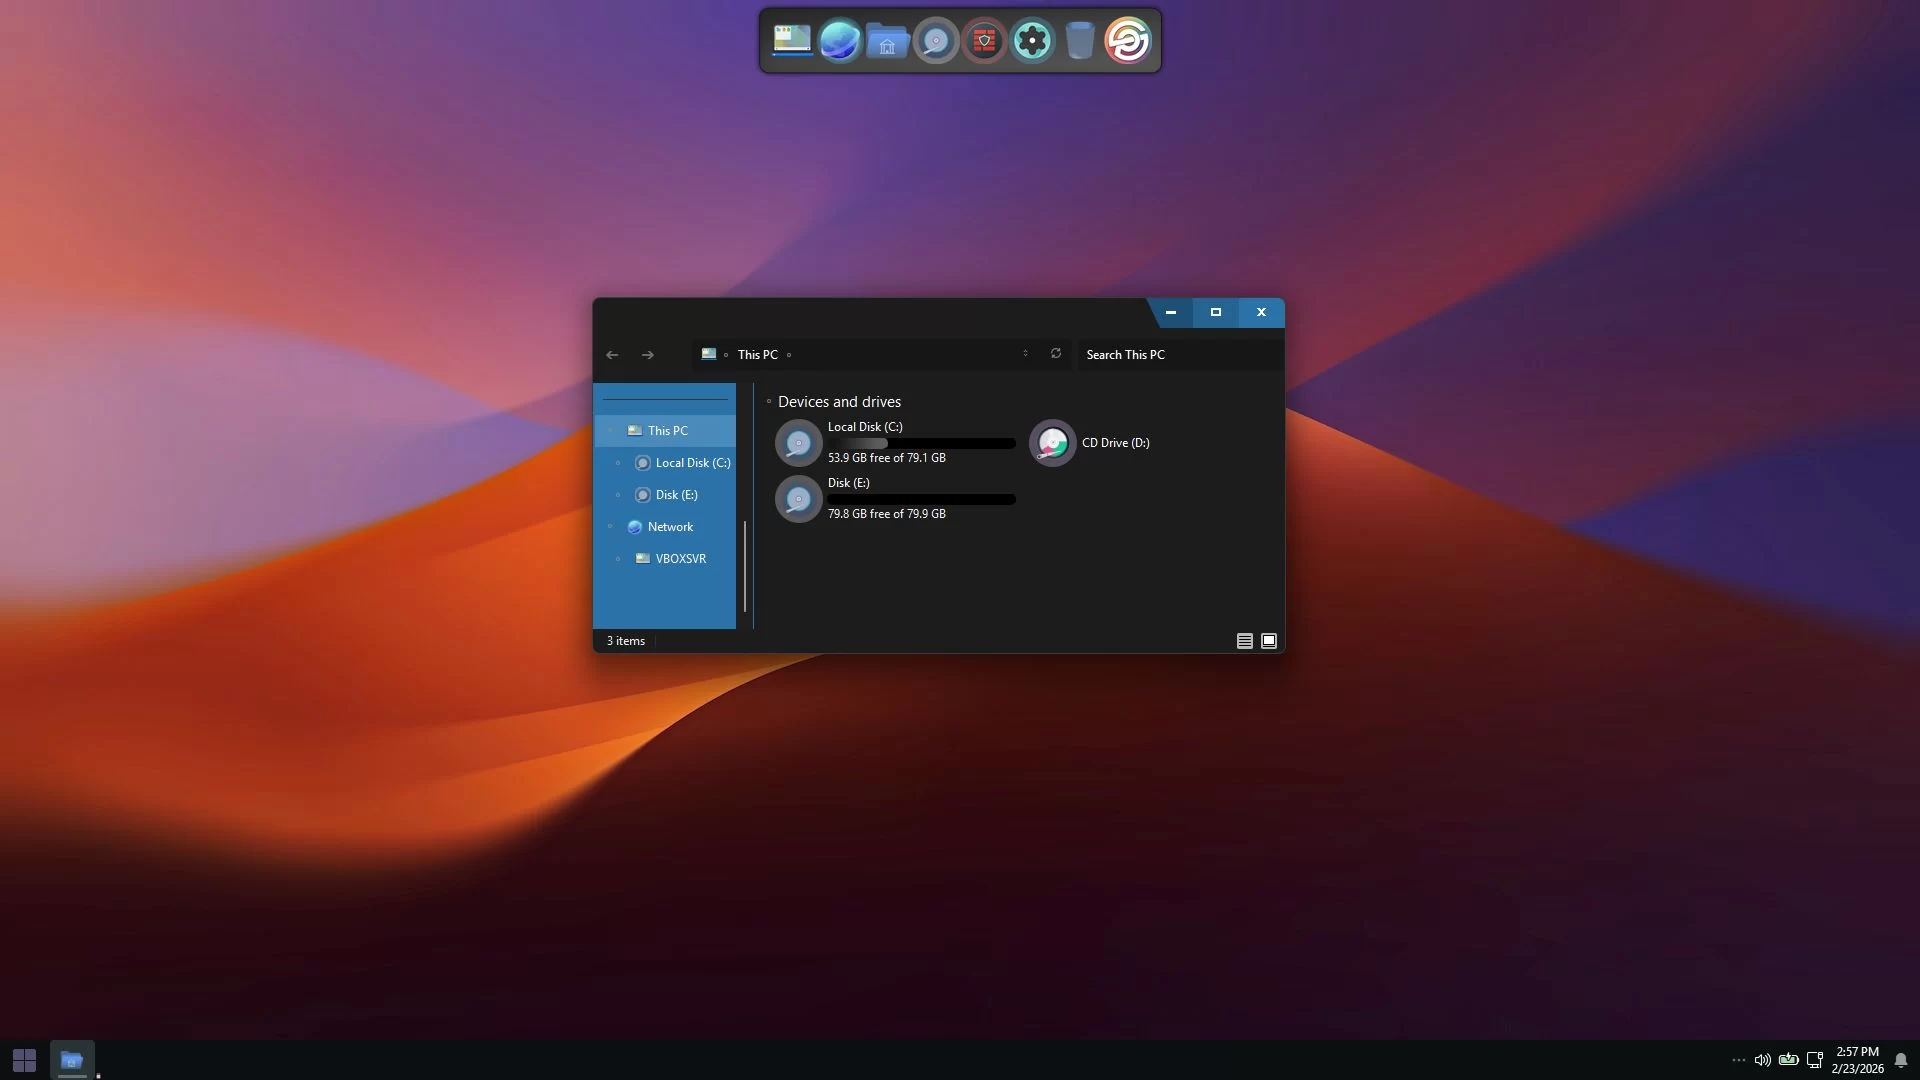Open the disk drive icon in the dock
The width and height of the screenshot is (1920, 1080).
pos(936,41)
